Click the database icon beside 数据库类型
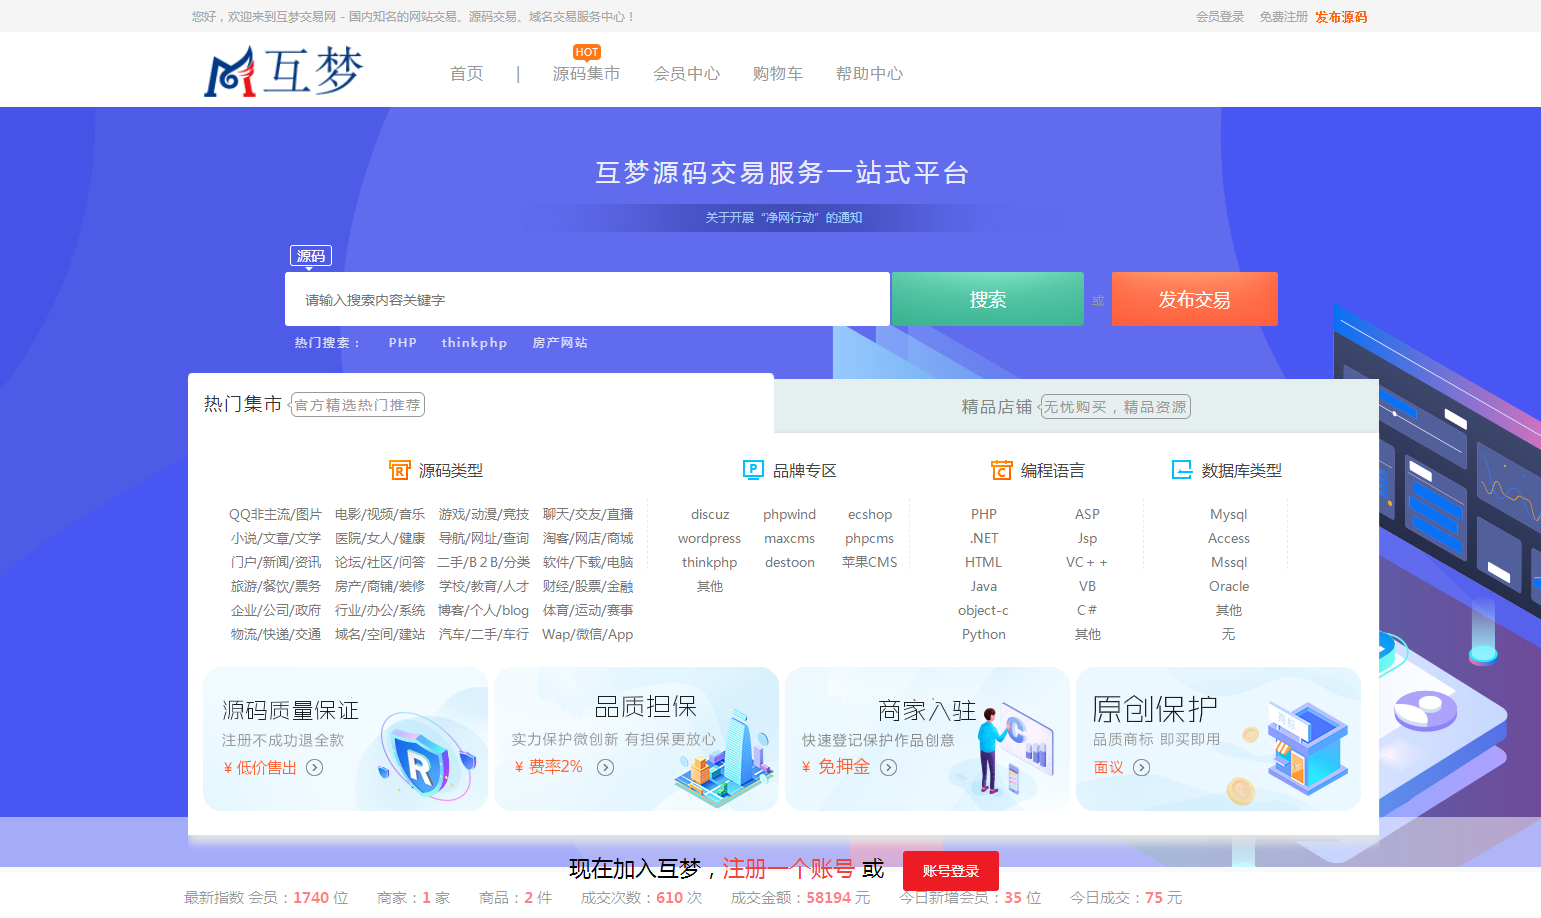 [x=1184, y=469]
